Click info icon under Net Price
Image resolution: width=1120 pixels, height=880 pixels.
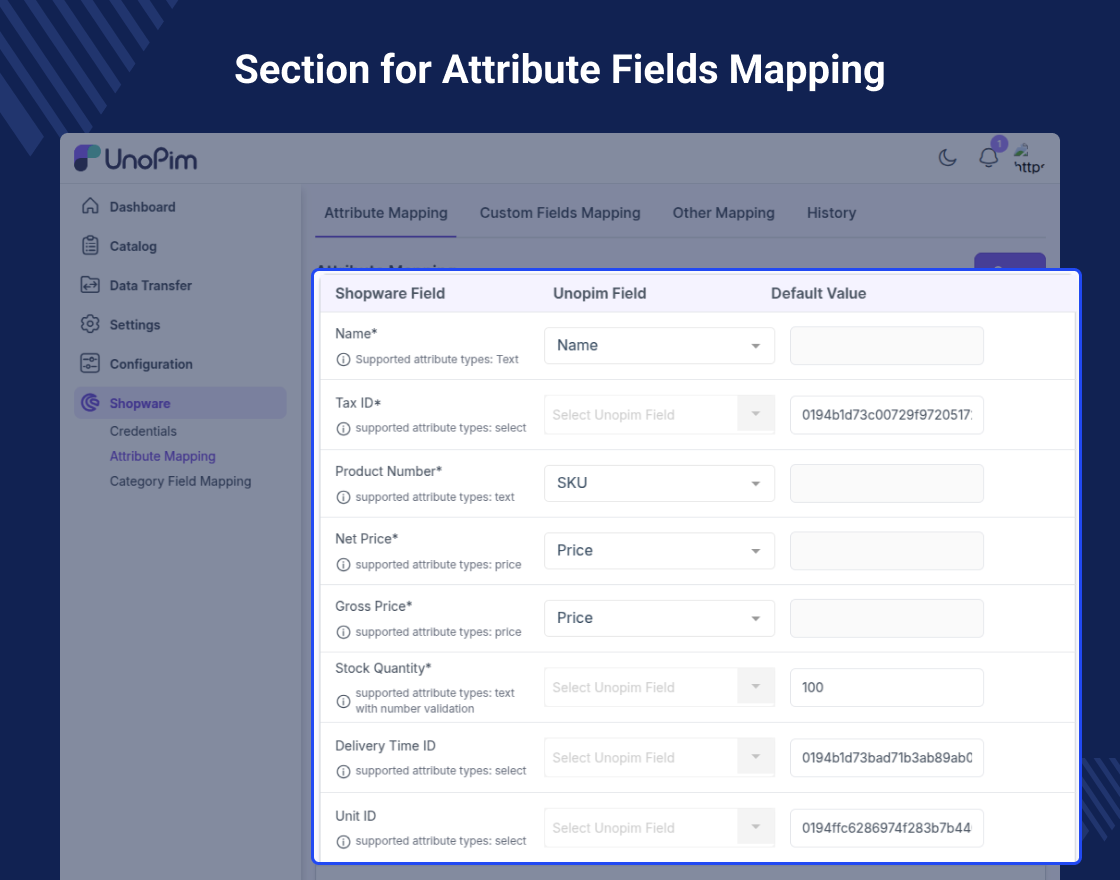click(x=343, y=565)
